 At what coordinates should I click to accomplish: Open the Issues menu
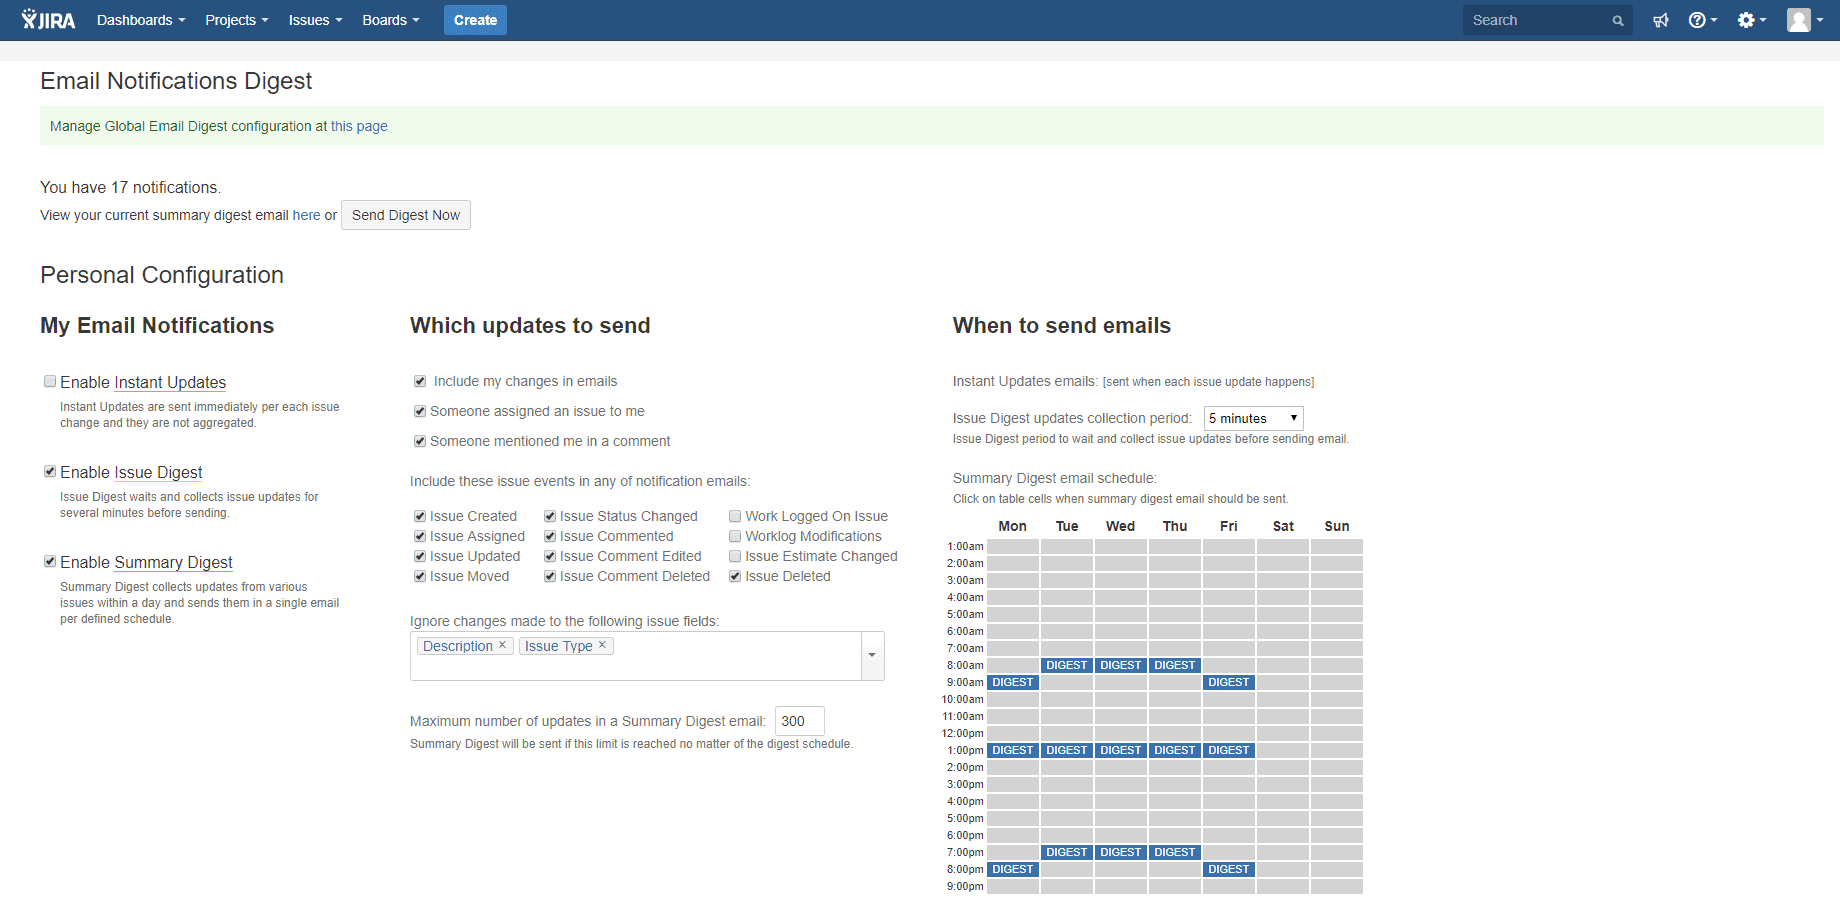[313, 19]
